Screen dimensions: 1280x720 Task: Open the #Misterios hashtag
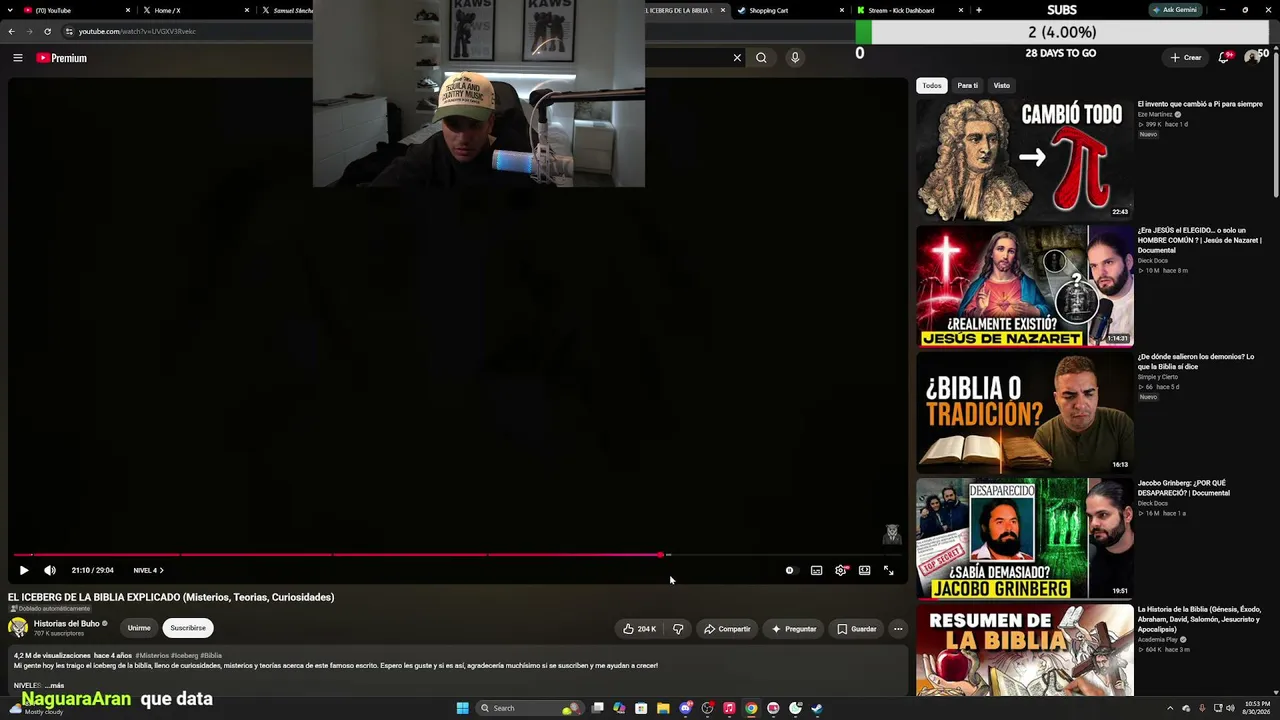click(x=152, y=656)
